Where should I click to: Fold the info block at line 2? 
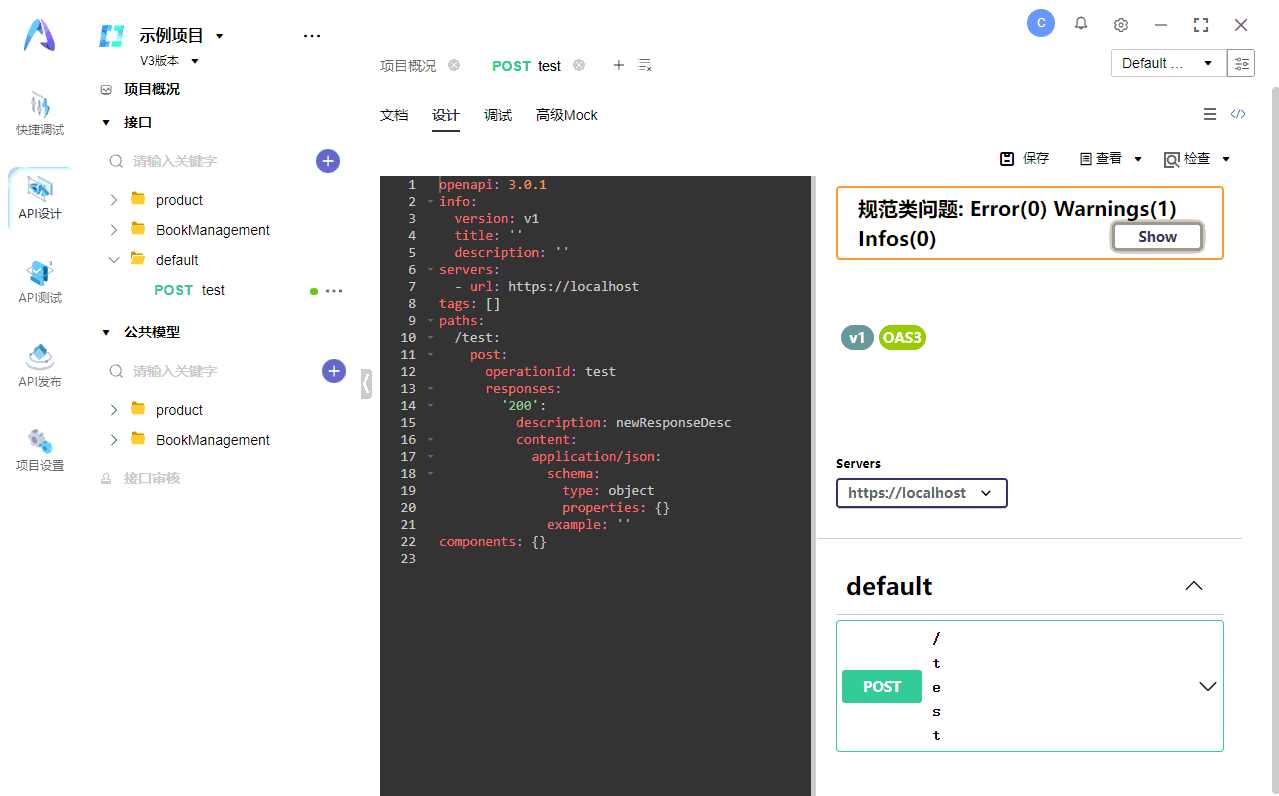(x=430, y=202)
